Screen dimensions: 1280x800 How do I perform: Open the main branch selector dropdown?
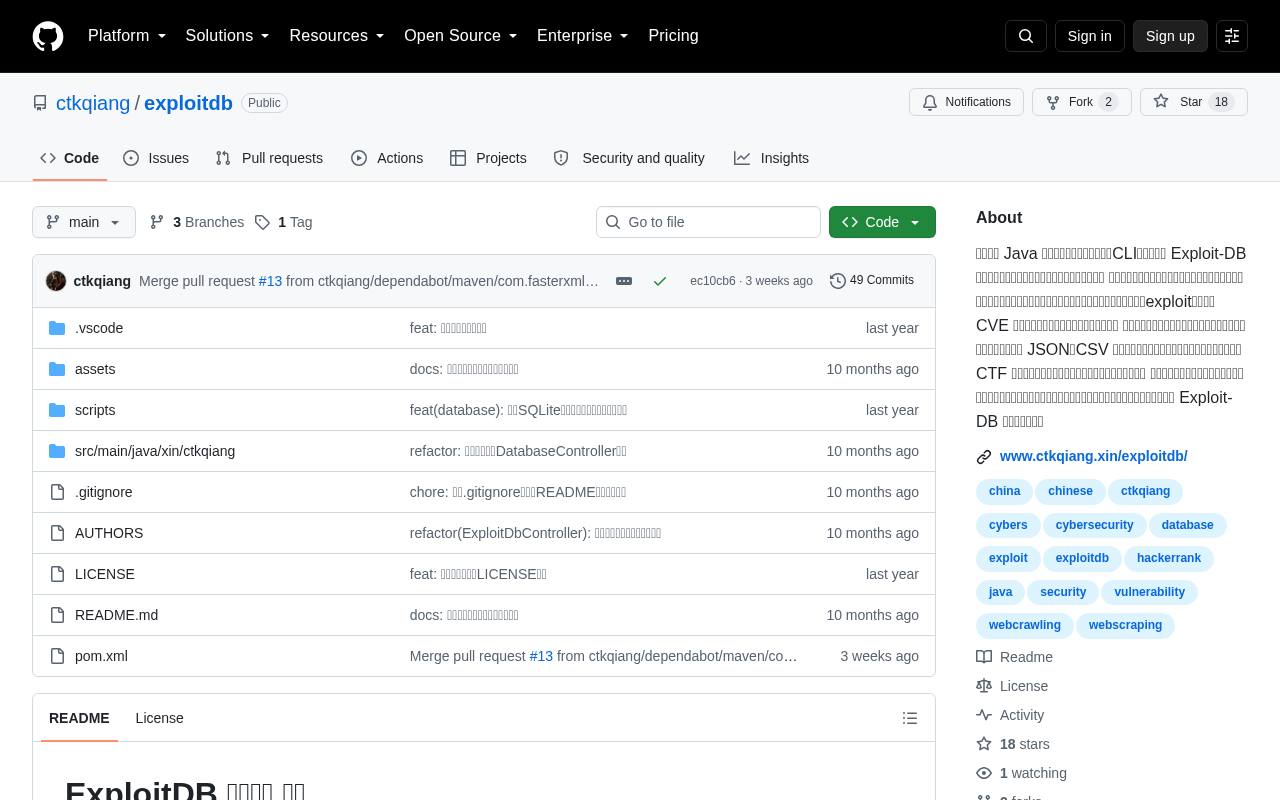click(84, 222)
